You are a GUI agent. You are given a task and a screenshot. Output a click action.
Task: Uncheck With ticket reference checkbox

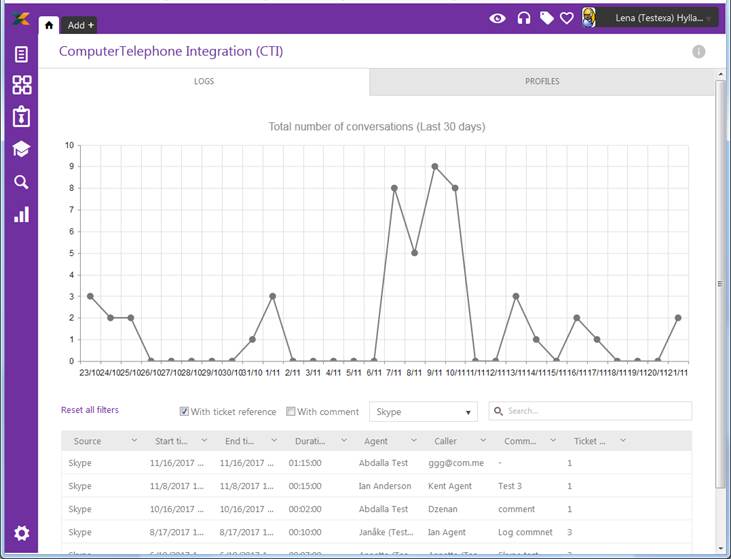click(x=185, y=412)
